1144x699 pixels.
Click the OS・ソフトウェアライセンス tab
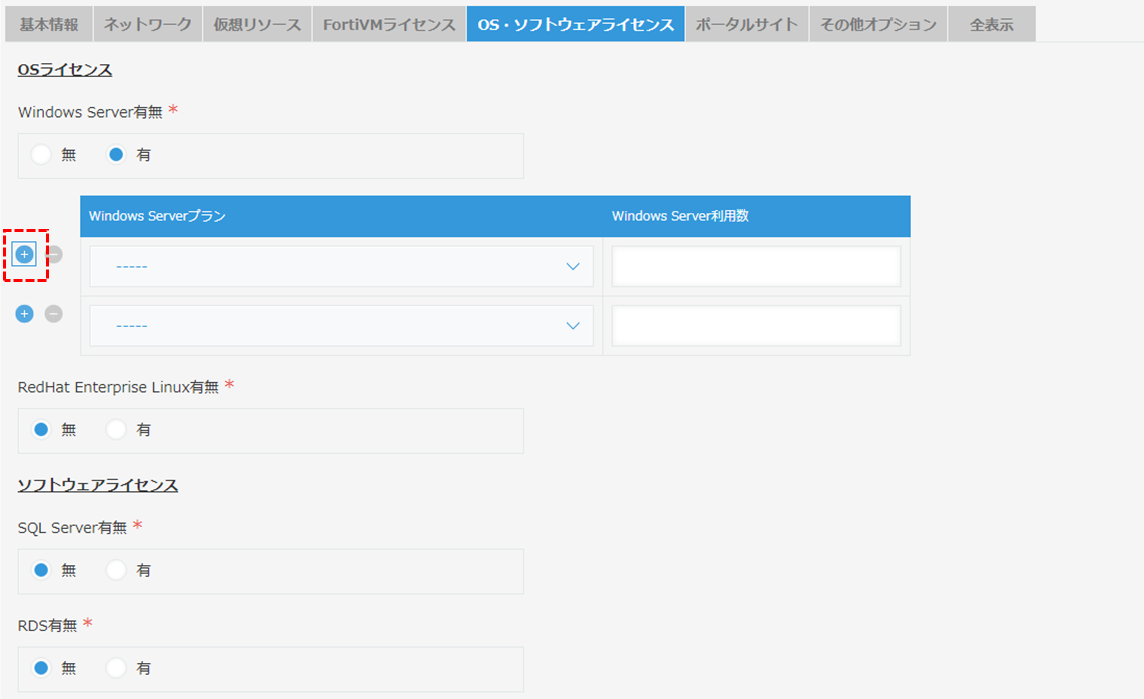click(x=576, y=24)
